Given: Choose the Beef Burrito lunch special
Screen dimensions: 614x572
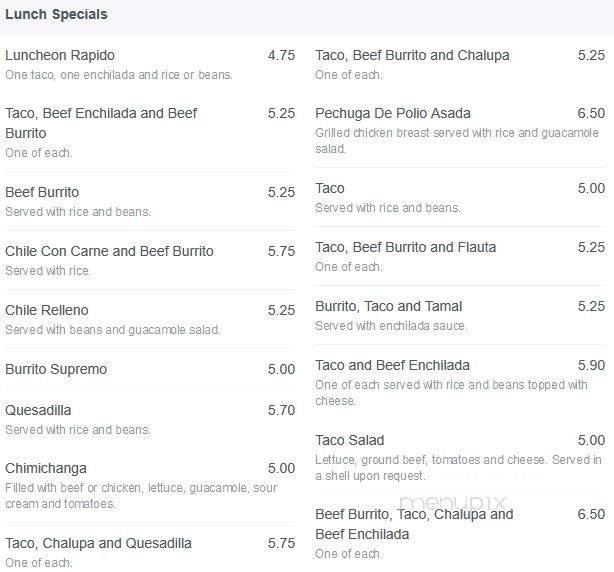Looking at the screenshot, I should pyautogui.click(x=42, y=192).
